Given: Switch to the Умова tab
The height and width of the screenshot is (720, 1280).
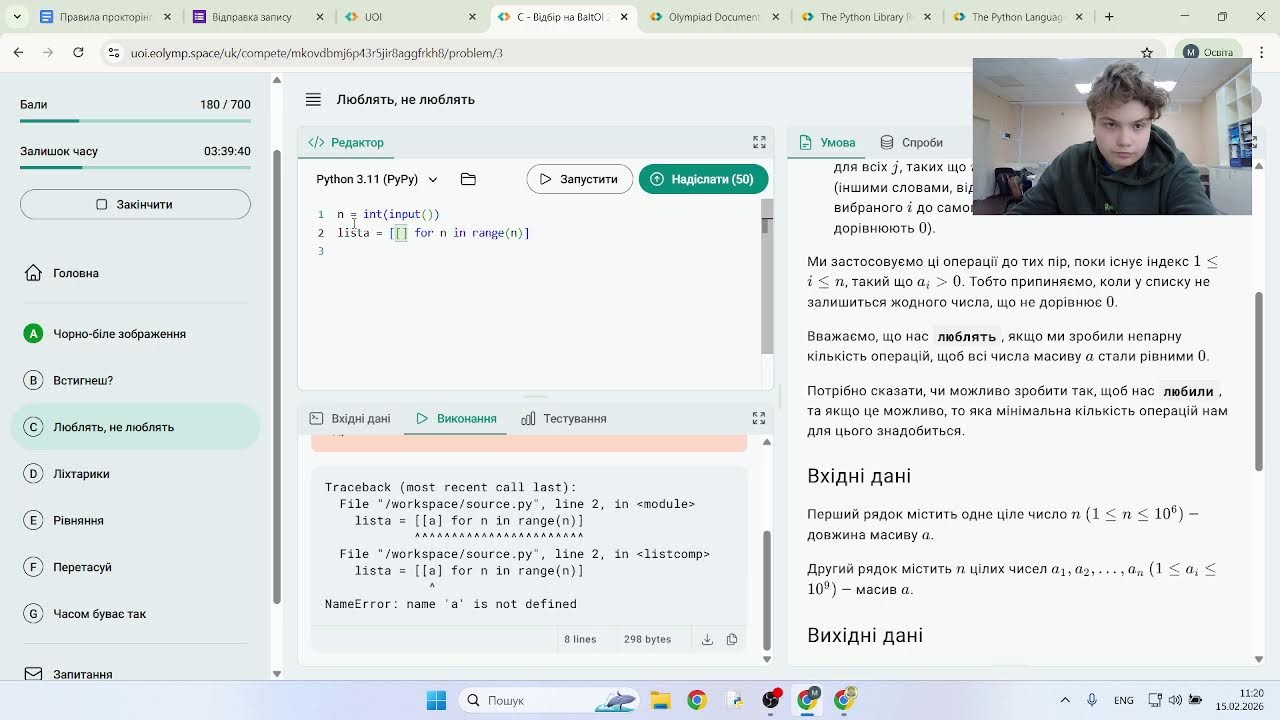Looking at the screenshot, I should tap(827, 142).
